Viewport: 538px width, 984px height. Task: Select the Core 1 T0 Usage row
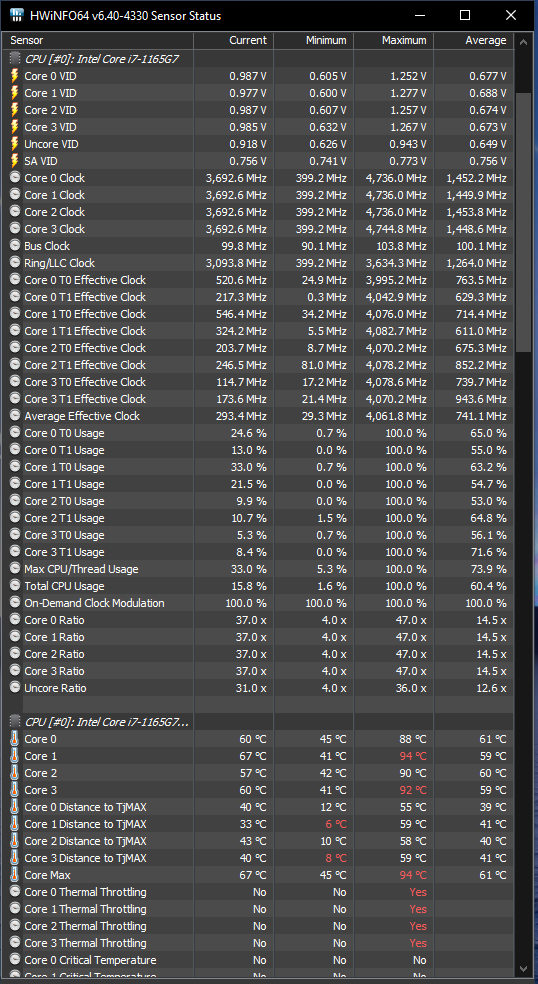click(x=259, y=467)
